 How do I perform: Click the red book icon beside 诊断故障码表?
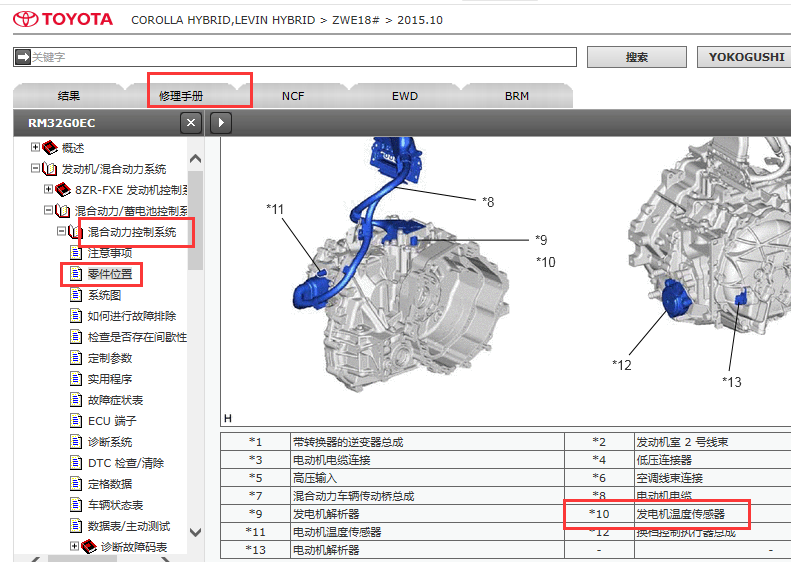(x=89, y=546)
